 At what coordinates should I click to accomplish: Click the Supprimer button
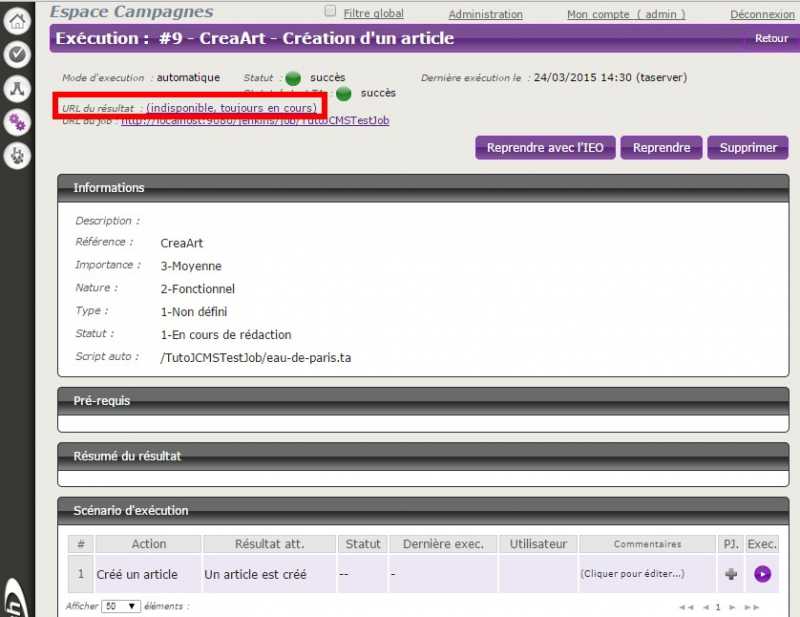pos(748,148)
